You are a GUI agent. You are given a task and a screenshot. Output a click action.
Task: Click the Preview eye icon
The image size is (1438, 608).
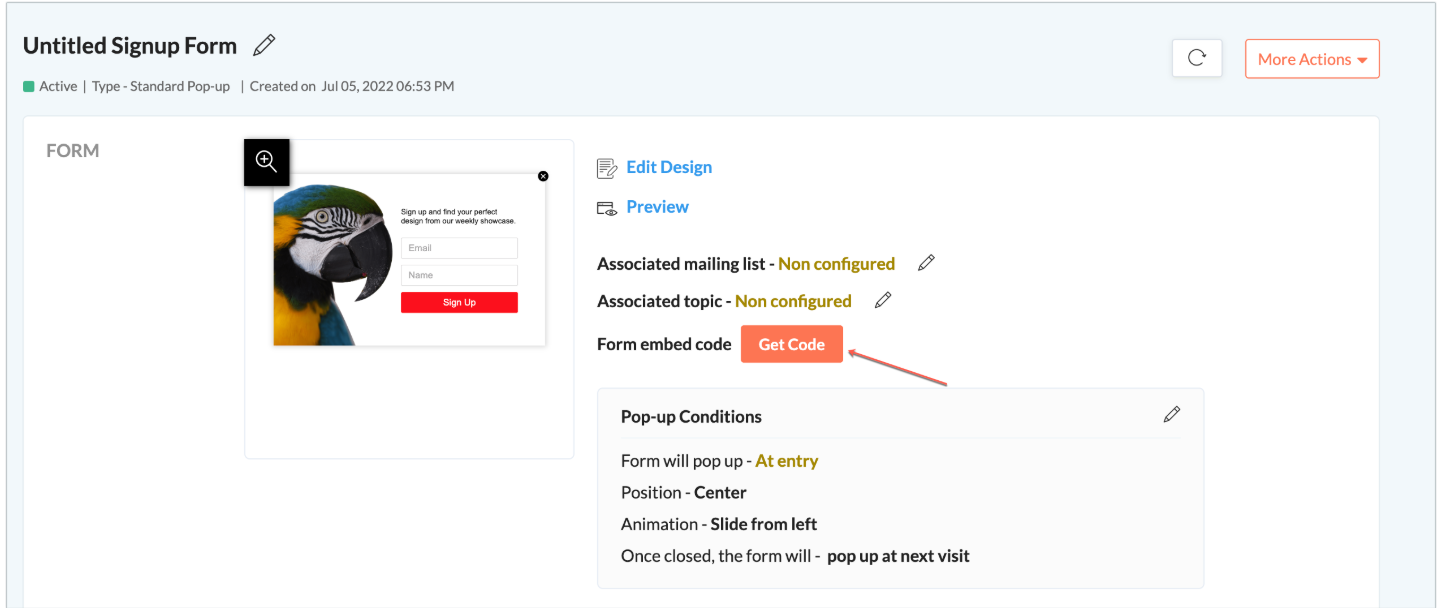point(606,208)
